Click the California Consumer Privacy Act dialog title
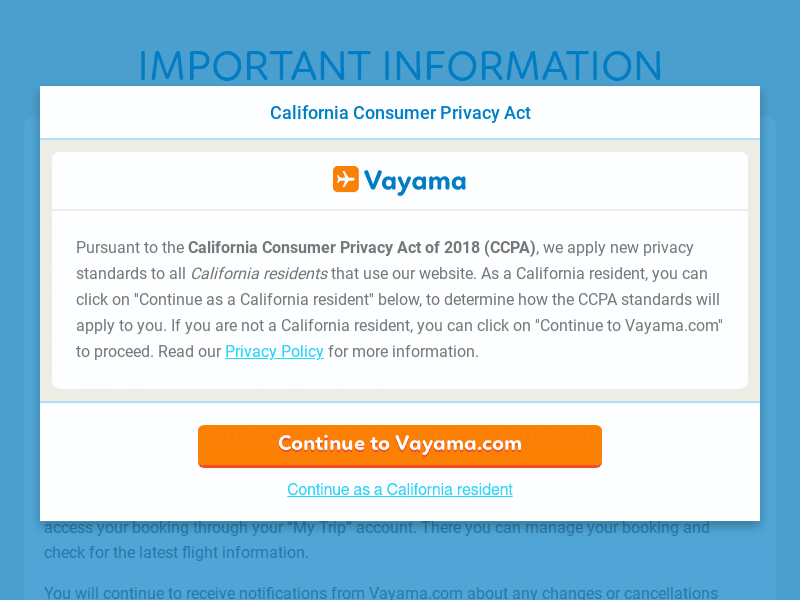 pyautogui.click(x=400, y=113)
